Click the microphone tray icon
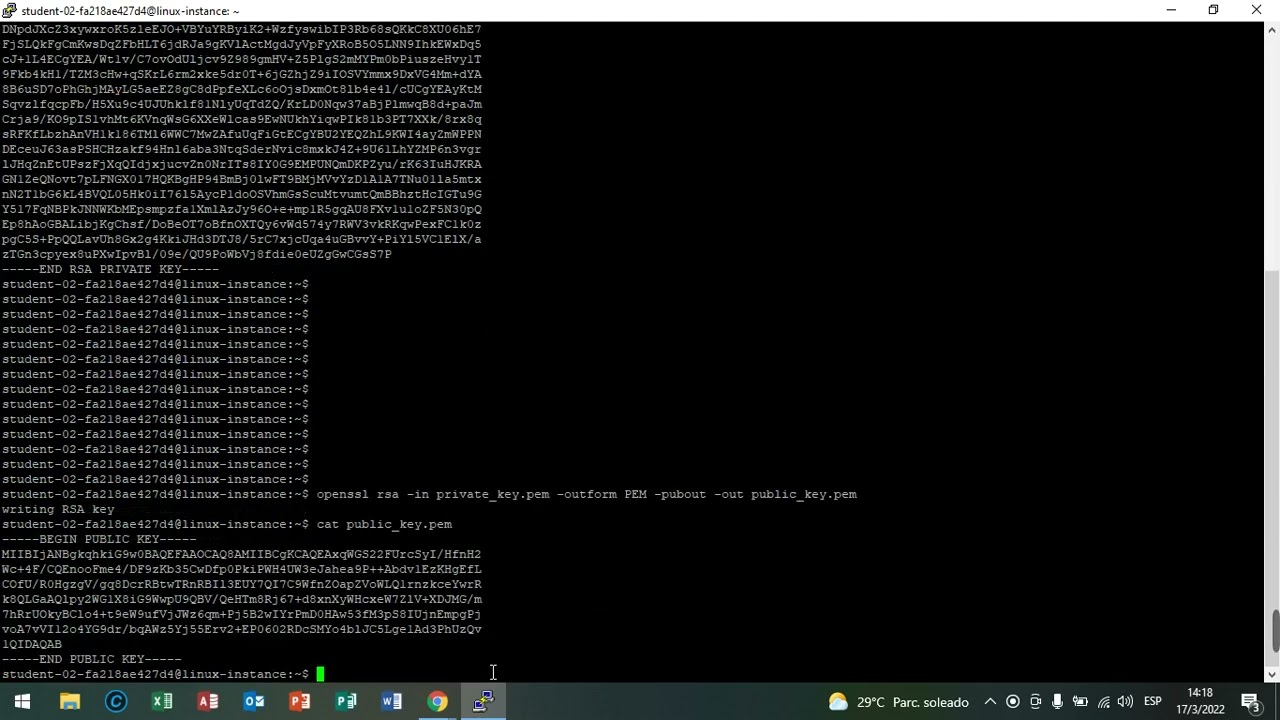Screen dimensions: 1280x720 [x=1057, y=702]
